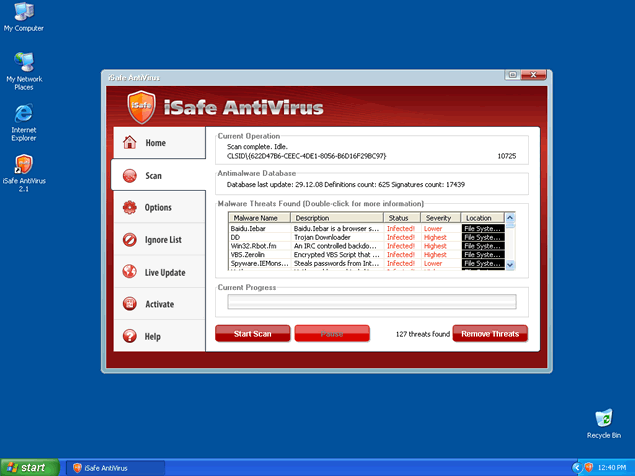635x476 pixels.
Task: Open Help from the sidebar
Action: pos(152,337)
